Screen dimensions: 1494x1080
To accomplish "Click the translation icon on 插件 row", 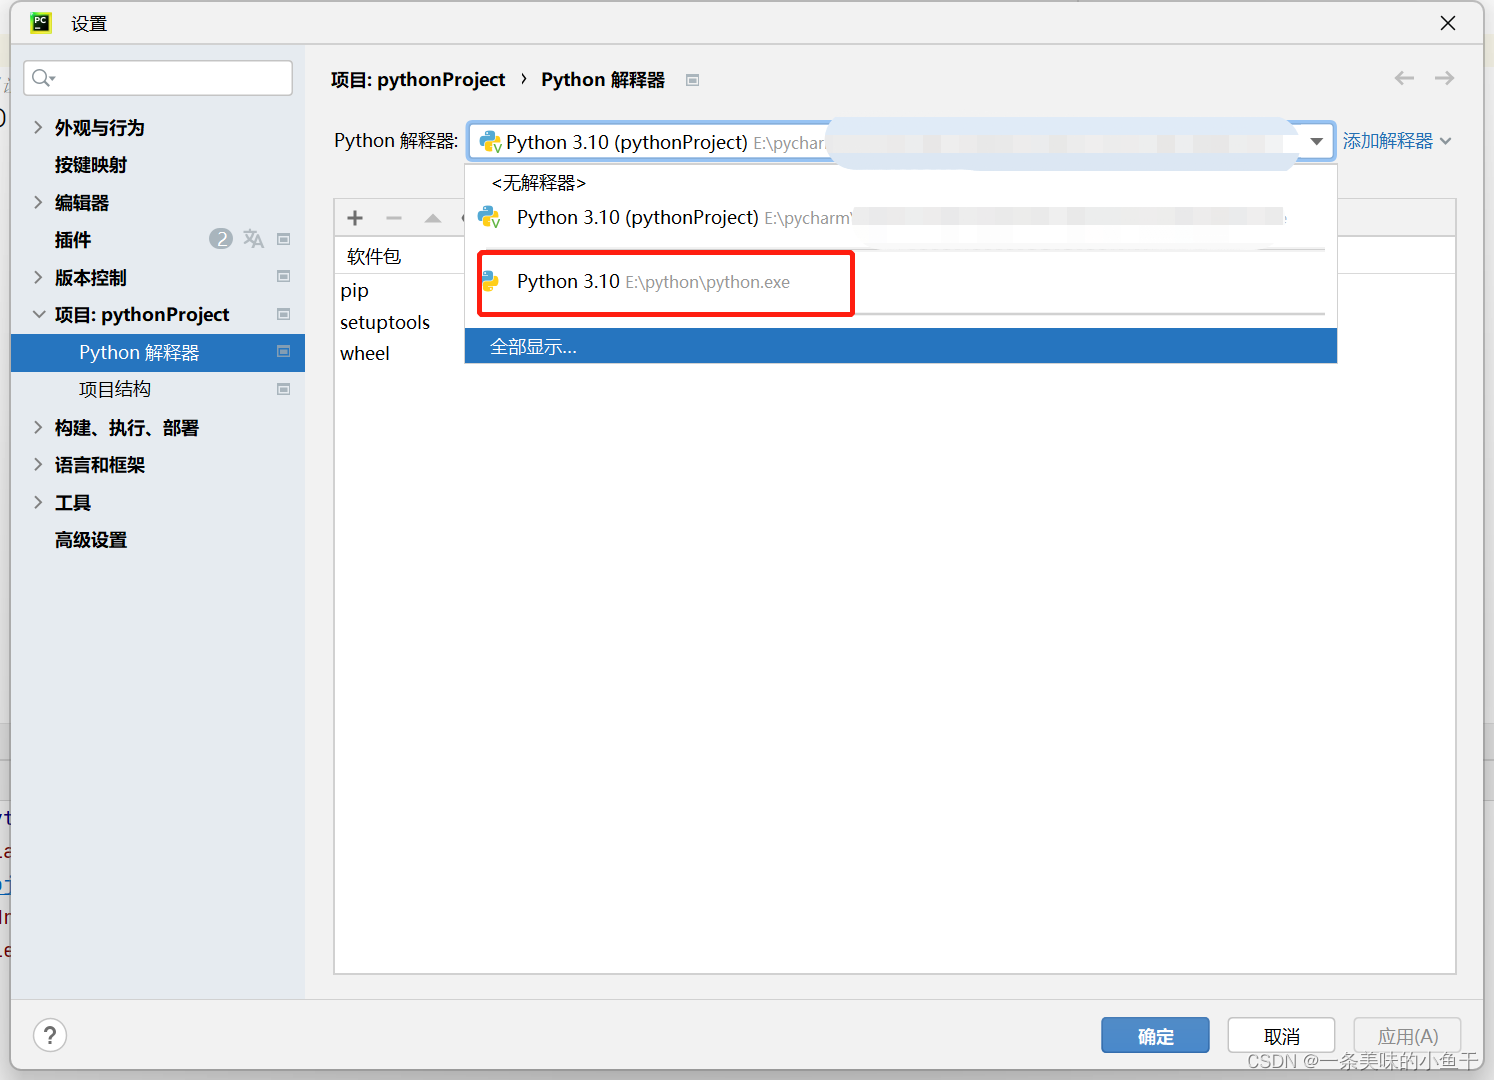I will 253,239.
